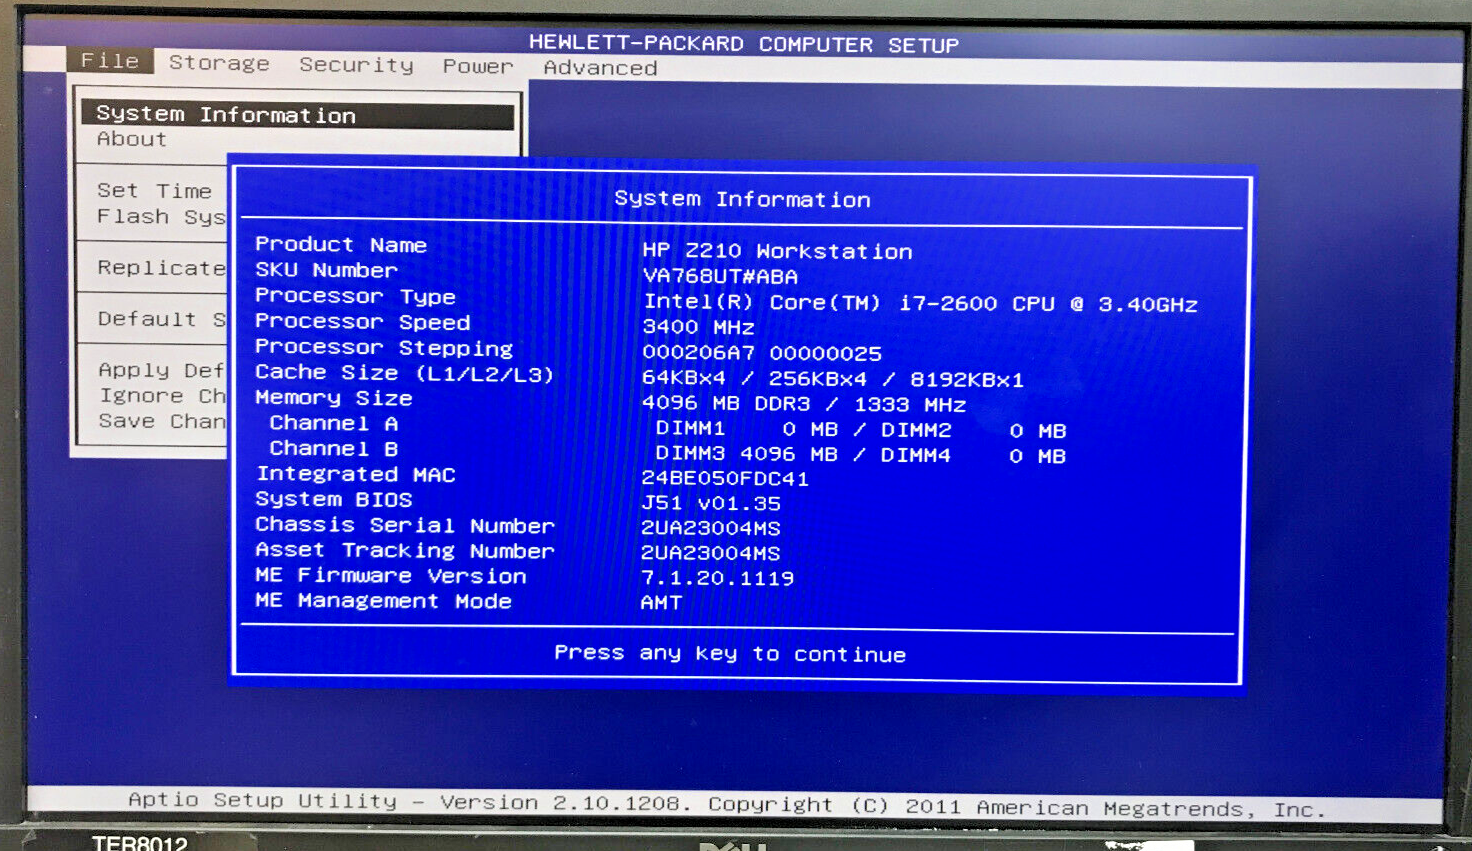
Task: Click the Processor Stepping label
Action: (x=384, y=347)
